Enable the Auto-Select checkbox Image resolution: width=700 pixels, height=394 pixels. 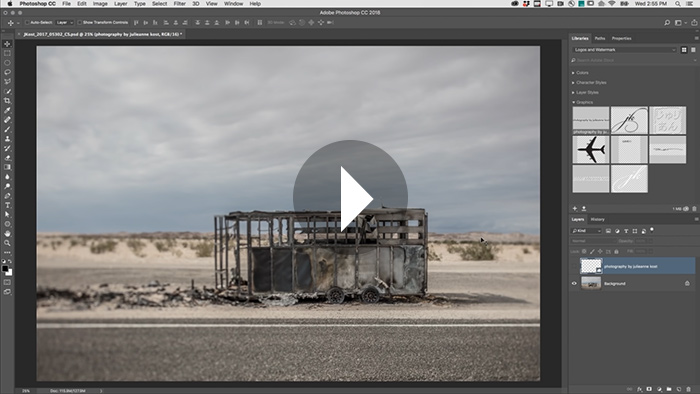(27, 22)
